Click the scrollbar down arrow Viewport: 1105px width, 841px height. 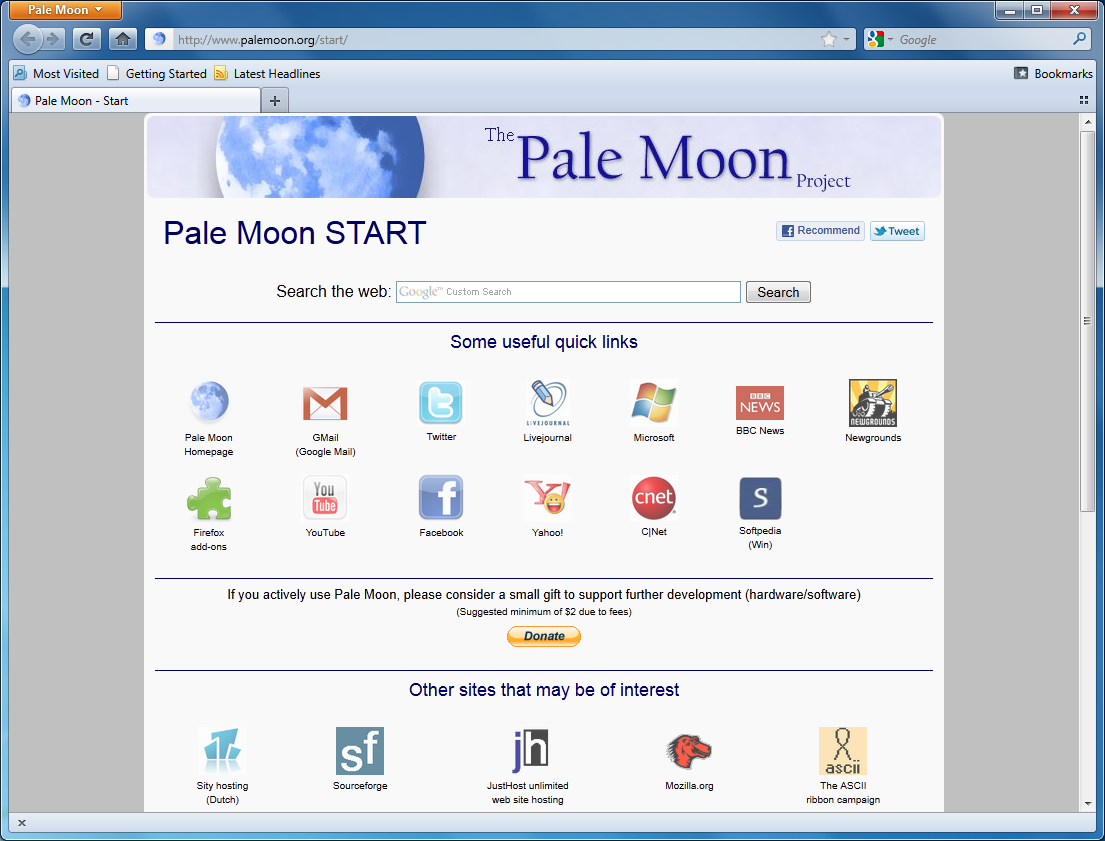[x=1087, y=804]
